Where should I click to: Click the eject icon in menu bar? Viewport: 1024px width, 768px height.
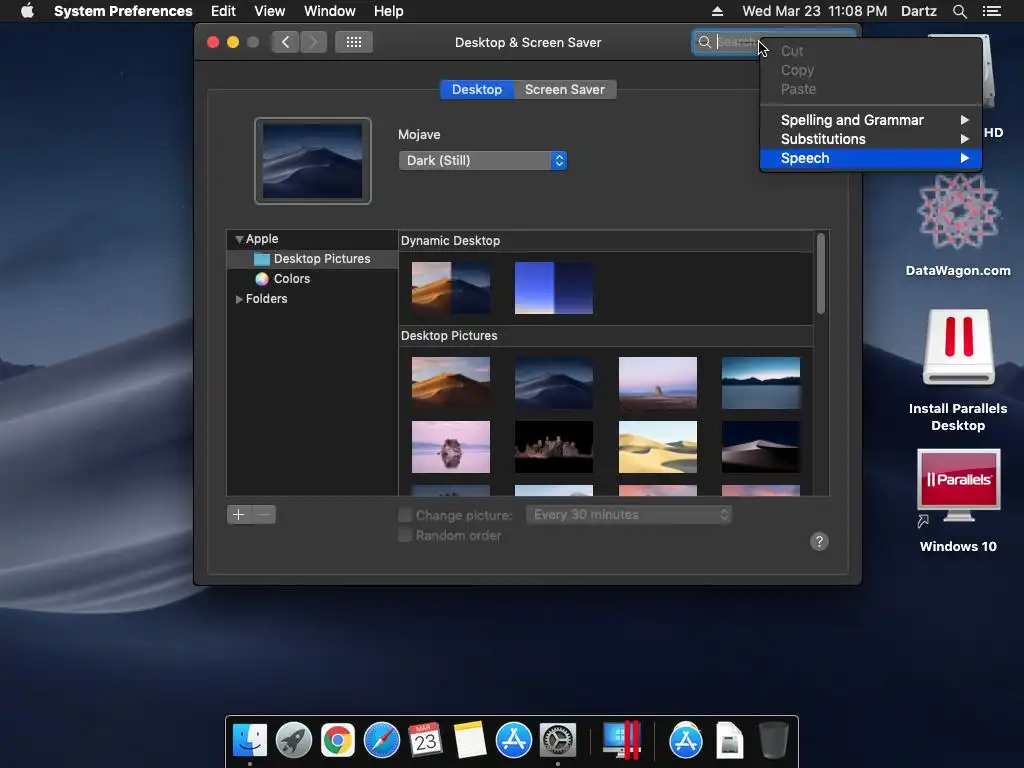pos(717,11)
